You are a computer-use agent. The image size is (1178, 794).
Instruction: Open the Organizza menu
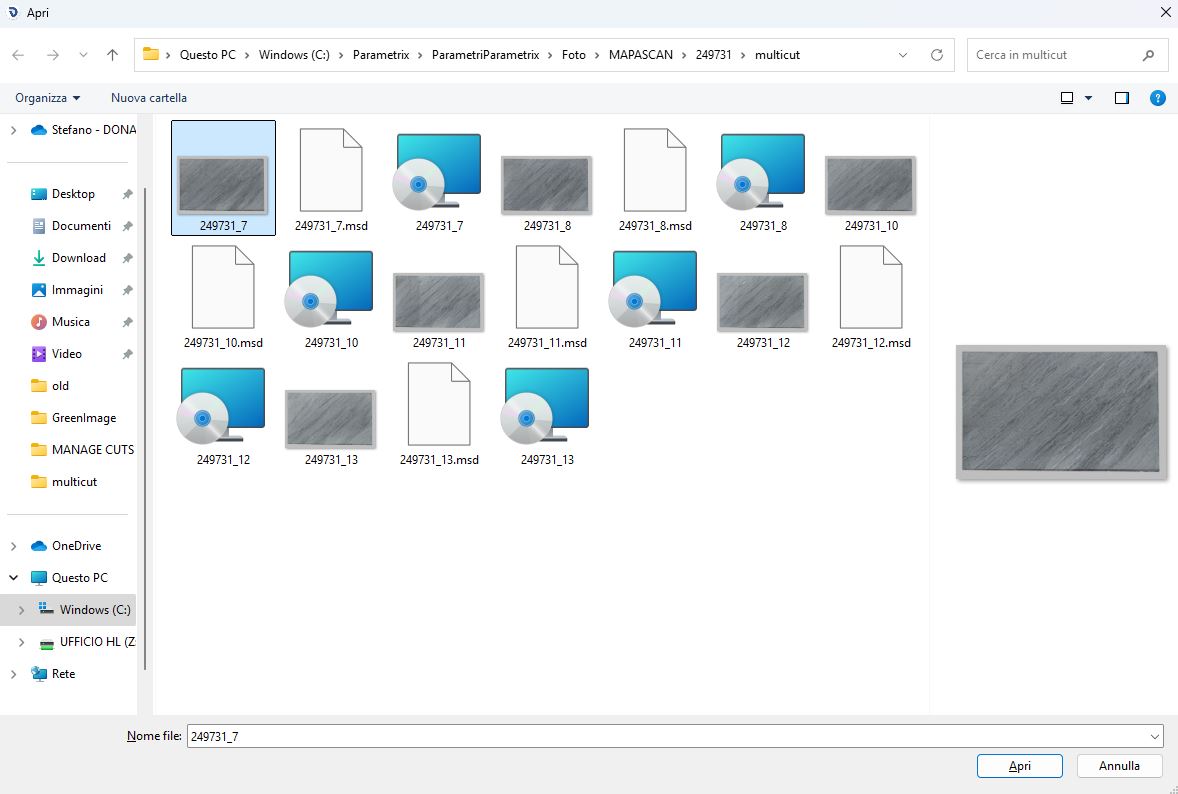coord(47,98)
